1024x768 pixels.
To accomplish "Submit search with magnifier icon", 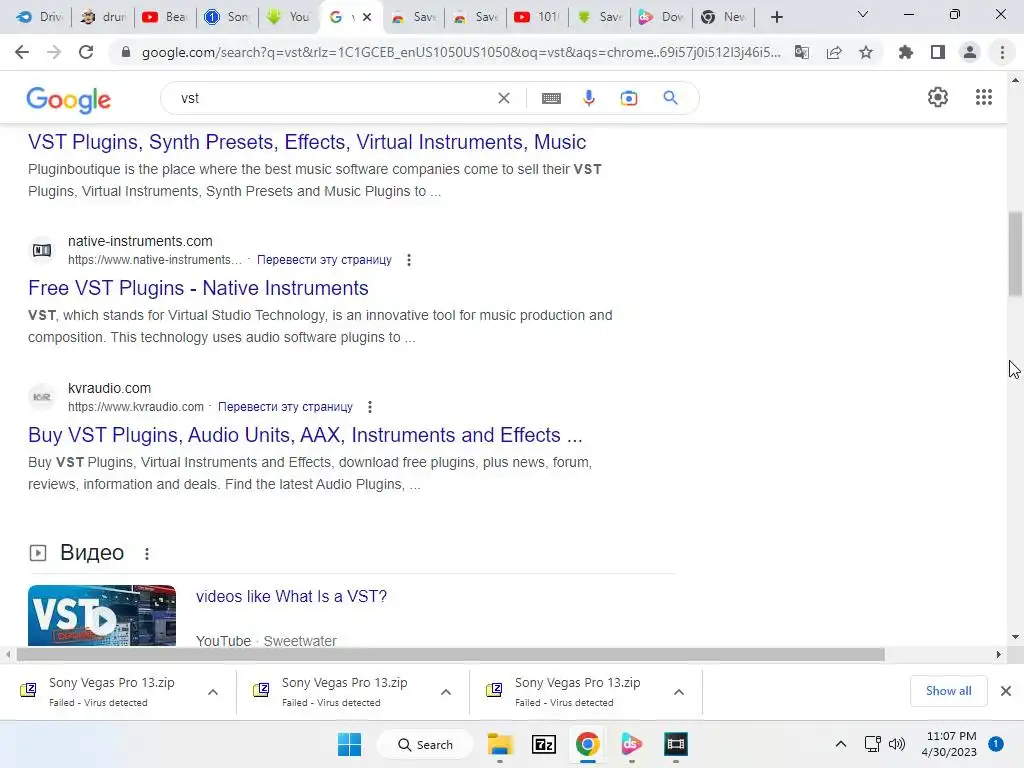I will (x=670, y=98).
